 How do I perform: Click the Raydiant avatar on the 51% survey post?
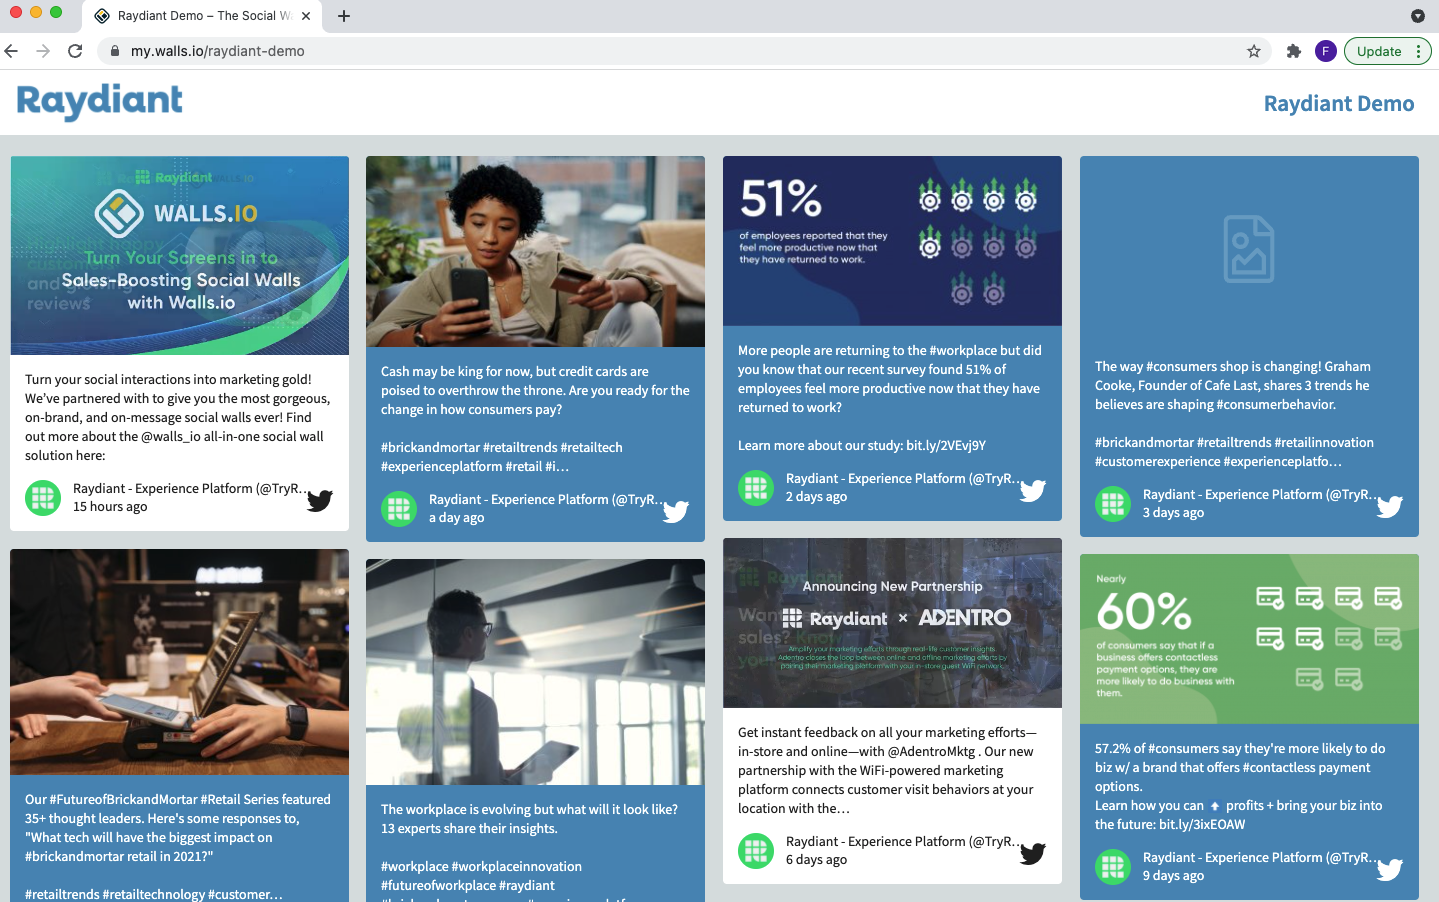[756, 487]
